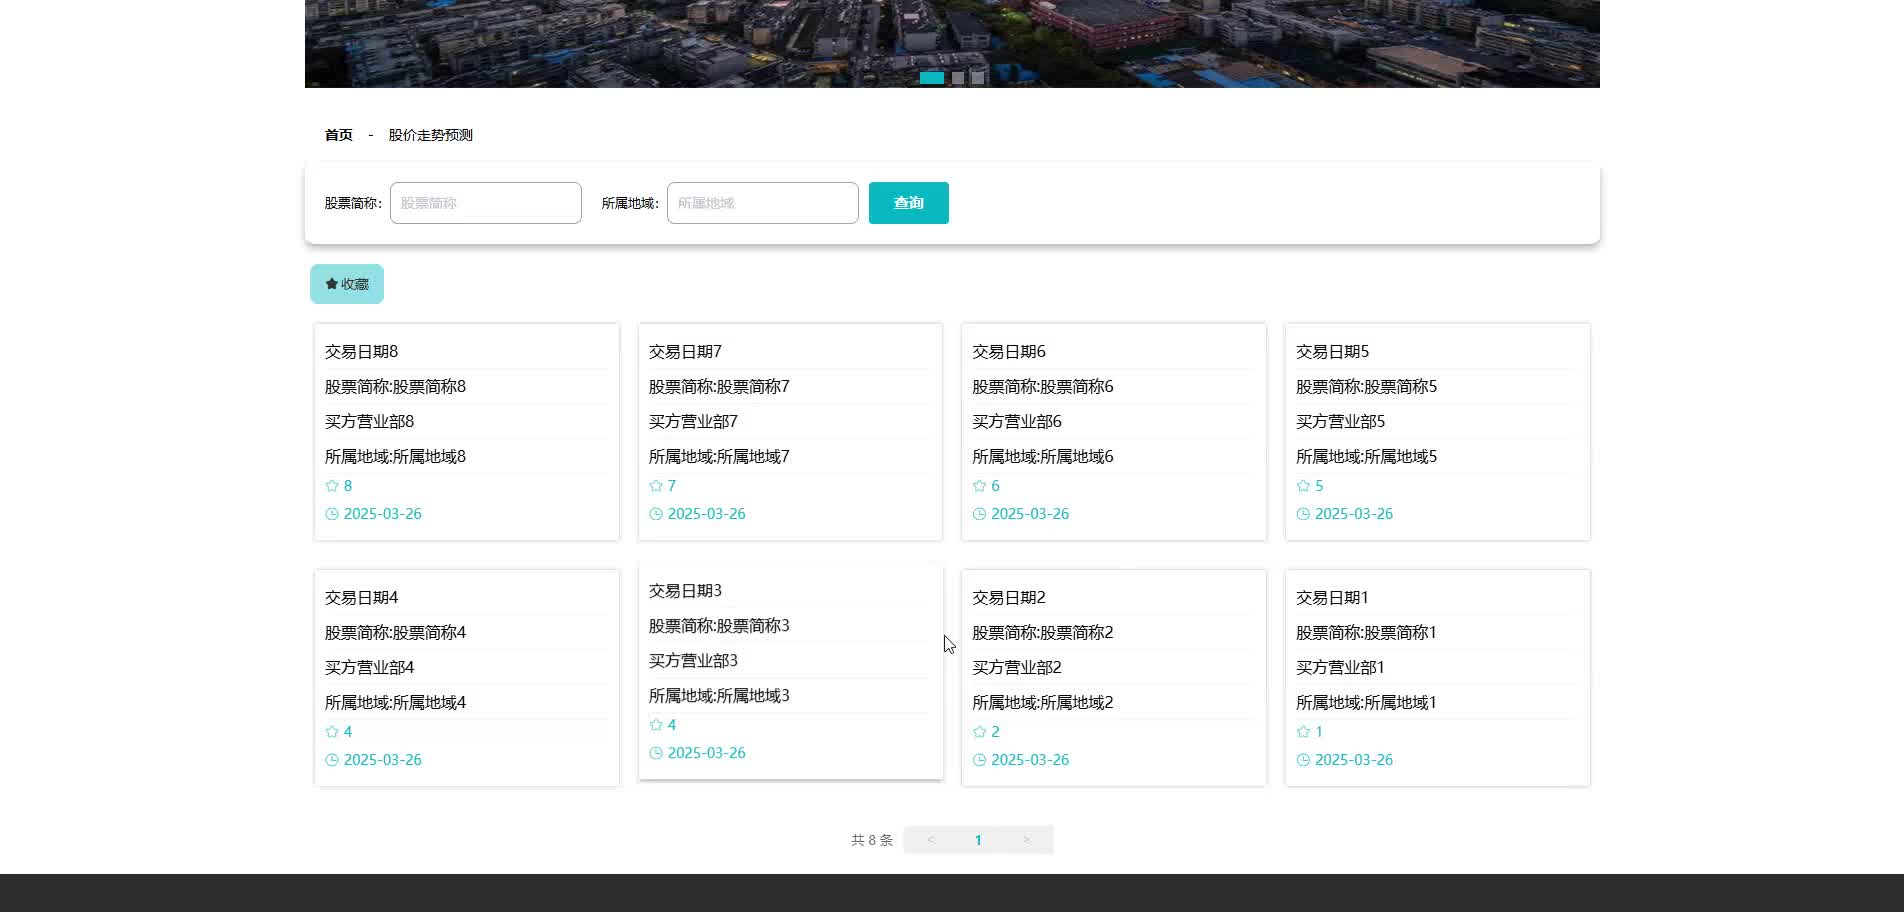Click 股价走势预测 breadcrumb item
1904x912 pixels.
point(431,135)
